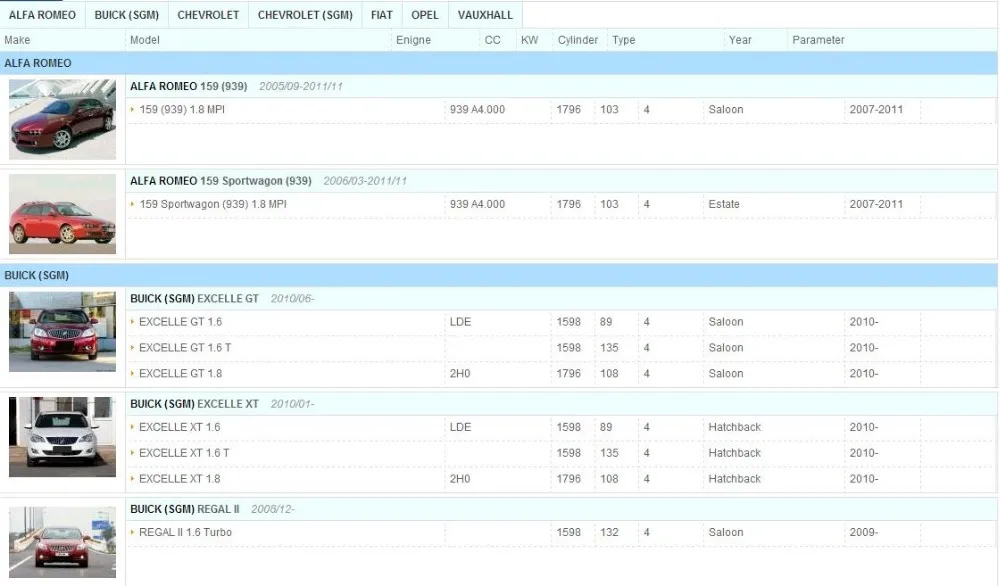The height and width of the screenshot is (586, 1000).
Task: Select EXCELLE GT 1.6 T row
Action: [x=561, y=348]
